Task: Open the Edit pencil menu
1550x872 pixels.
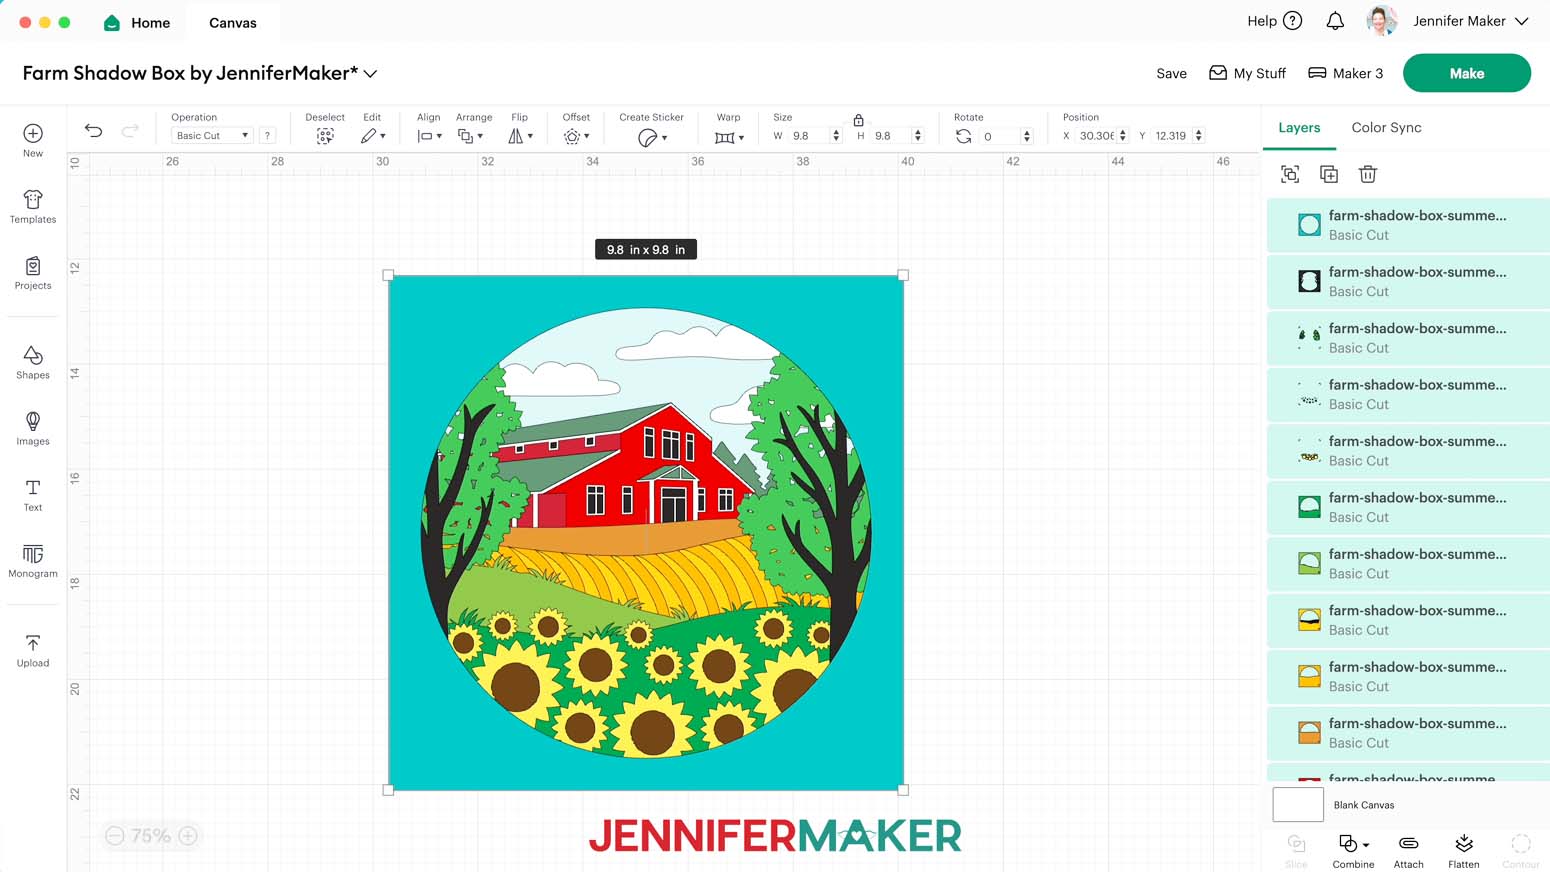Action: click(373, 136)
